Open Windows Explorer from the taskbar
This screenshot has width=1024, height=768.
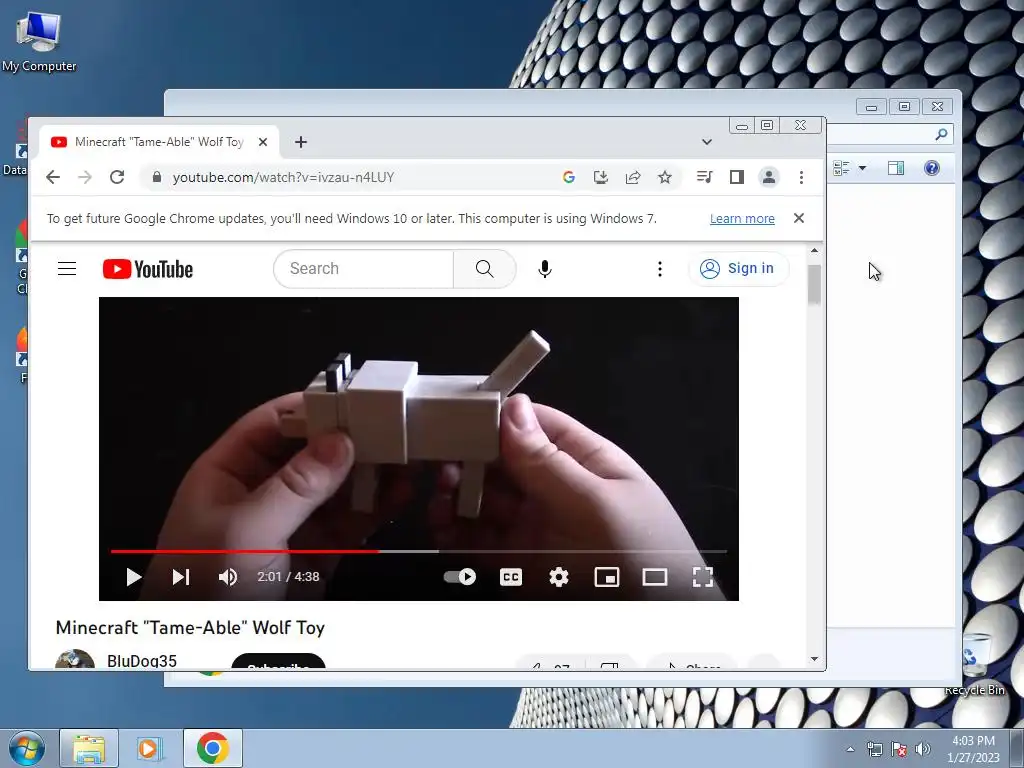pos(89,748)
